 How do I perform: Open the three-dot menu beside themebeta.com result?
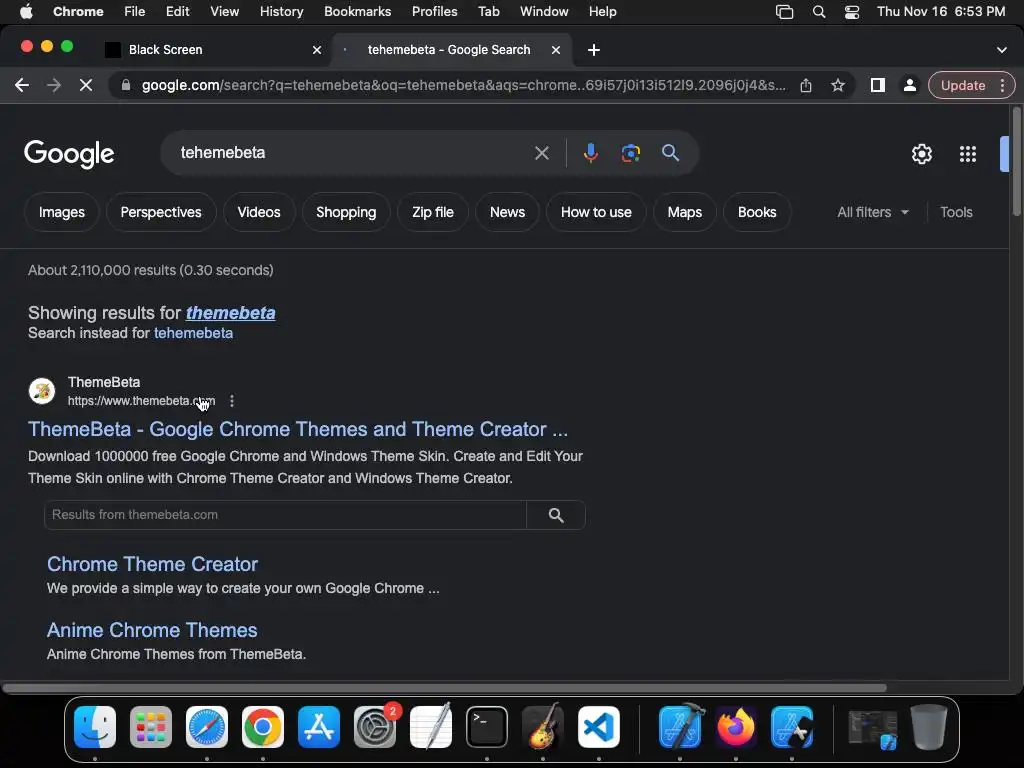tap(232, 401)
